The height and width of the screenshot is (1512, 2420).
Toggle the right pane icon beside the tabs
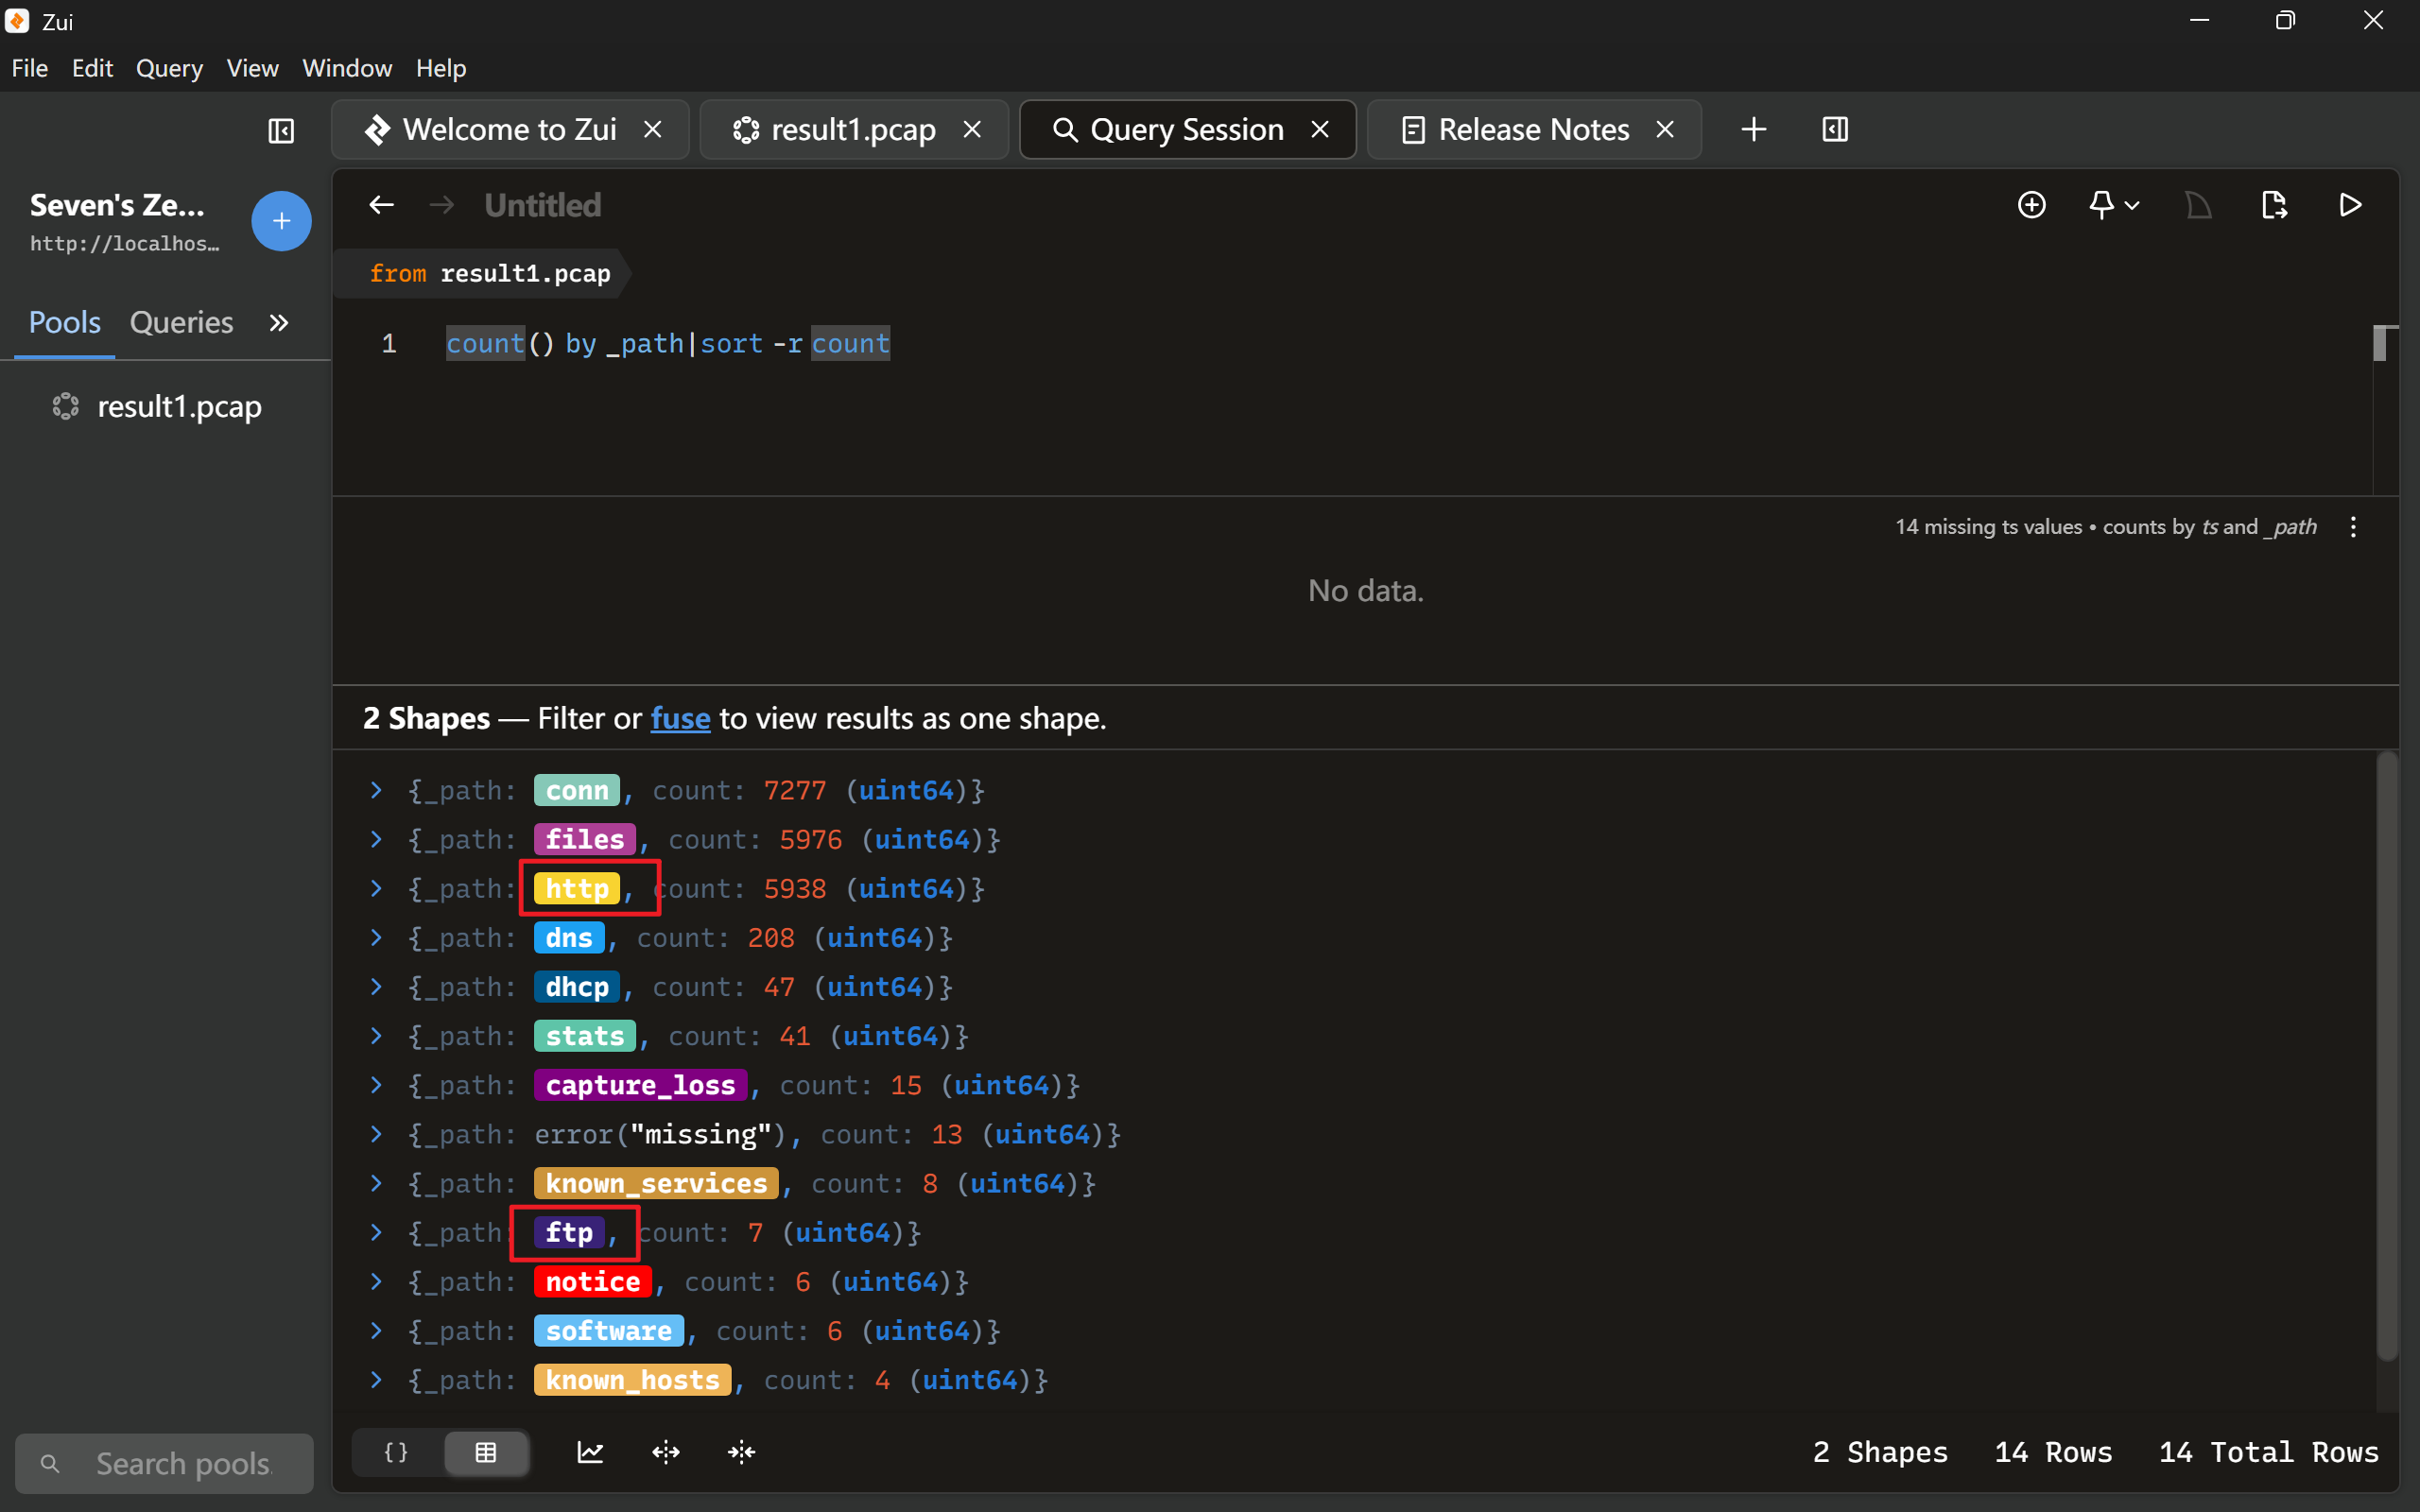[1835, 129]
